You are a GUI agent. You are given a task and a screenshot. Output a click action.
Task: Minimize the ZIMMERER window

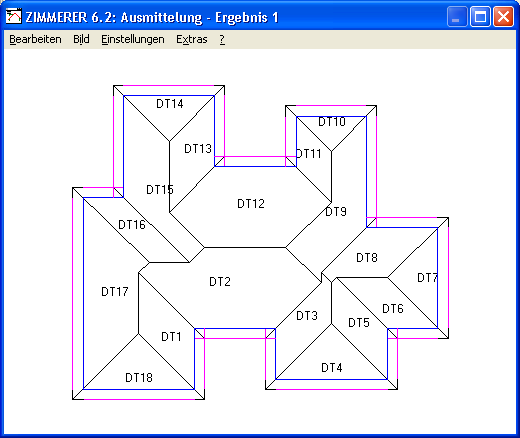[457, 16]
